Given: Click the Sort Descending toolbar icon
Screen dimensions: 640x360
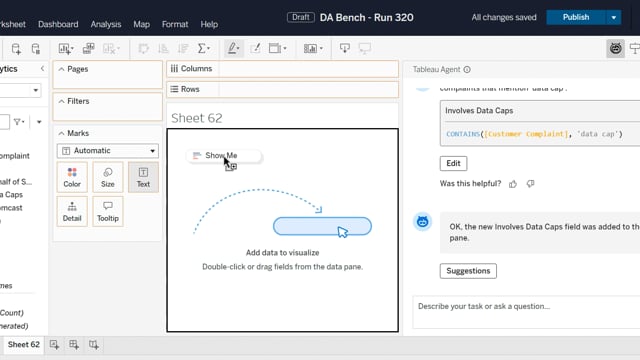Looking at the screenshot, I should pos(183,49).
